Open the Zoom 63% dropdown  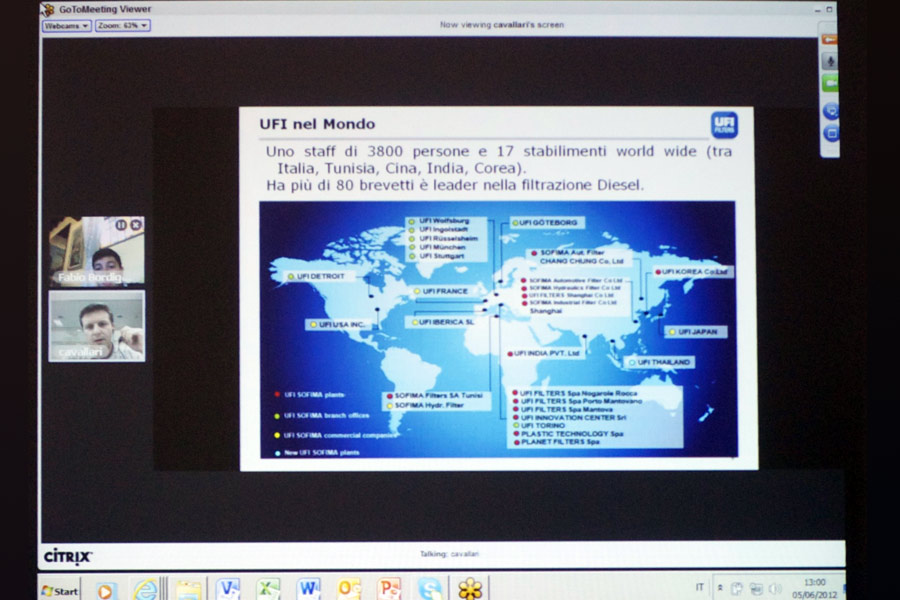[123, 26]
